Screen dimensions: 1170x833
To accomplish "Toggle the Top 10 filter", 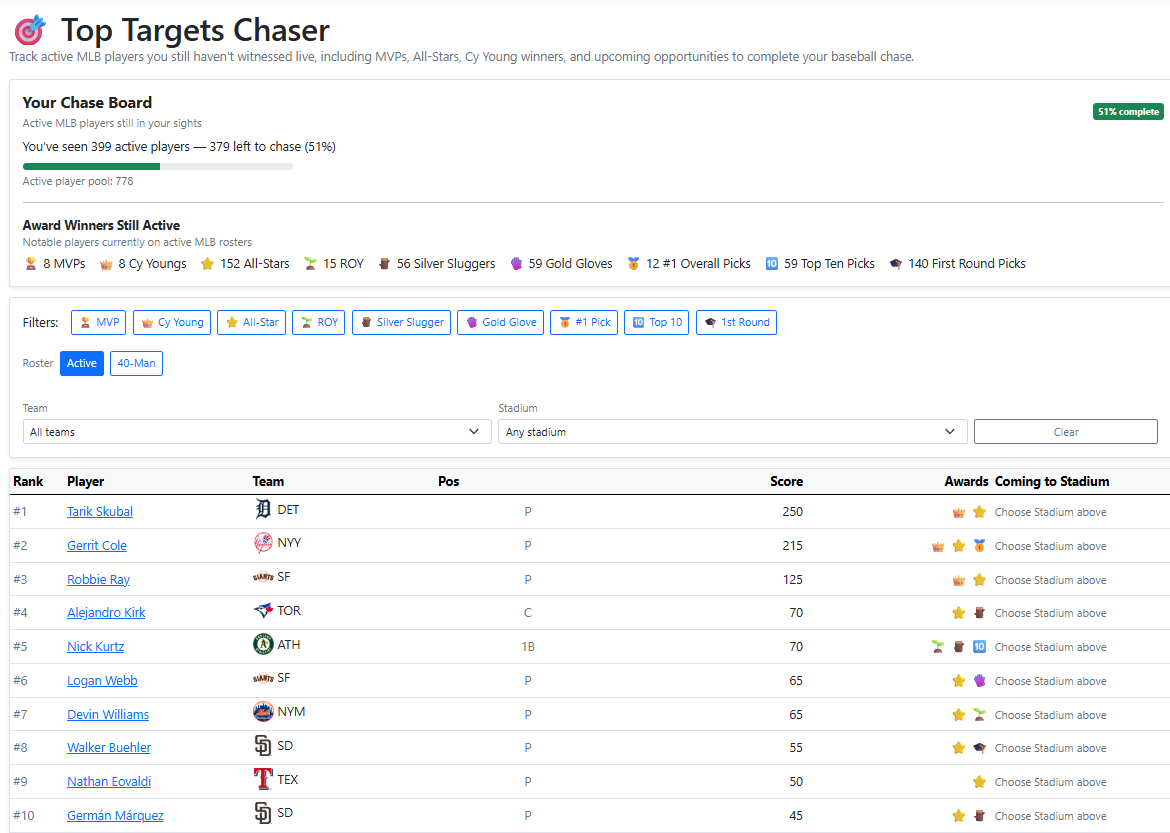I will 657,322.
